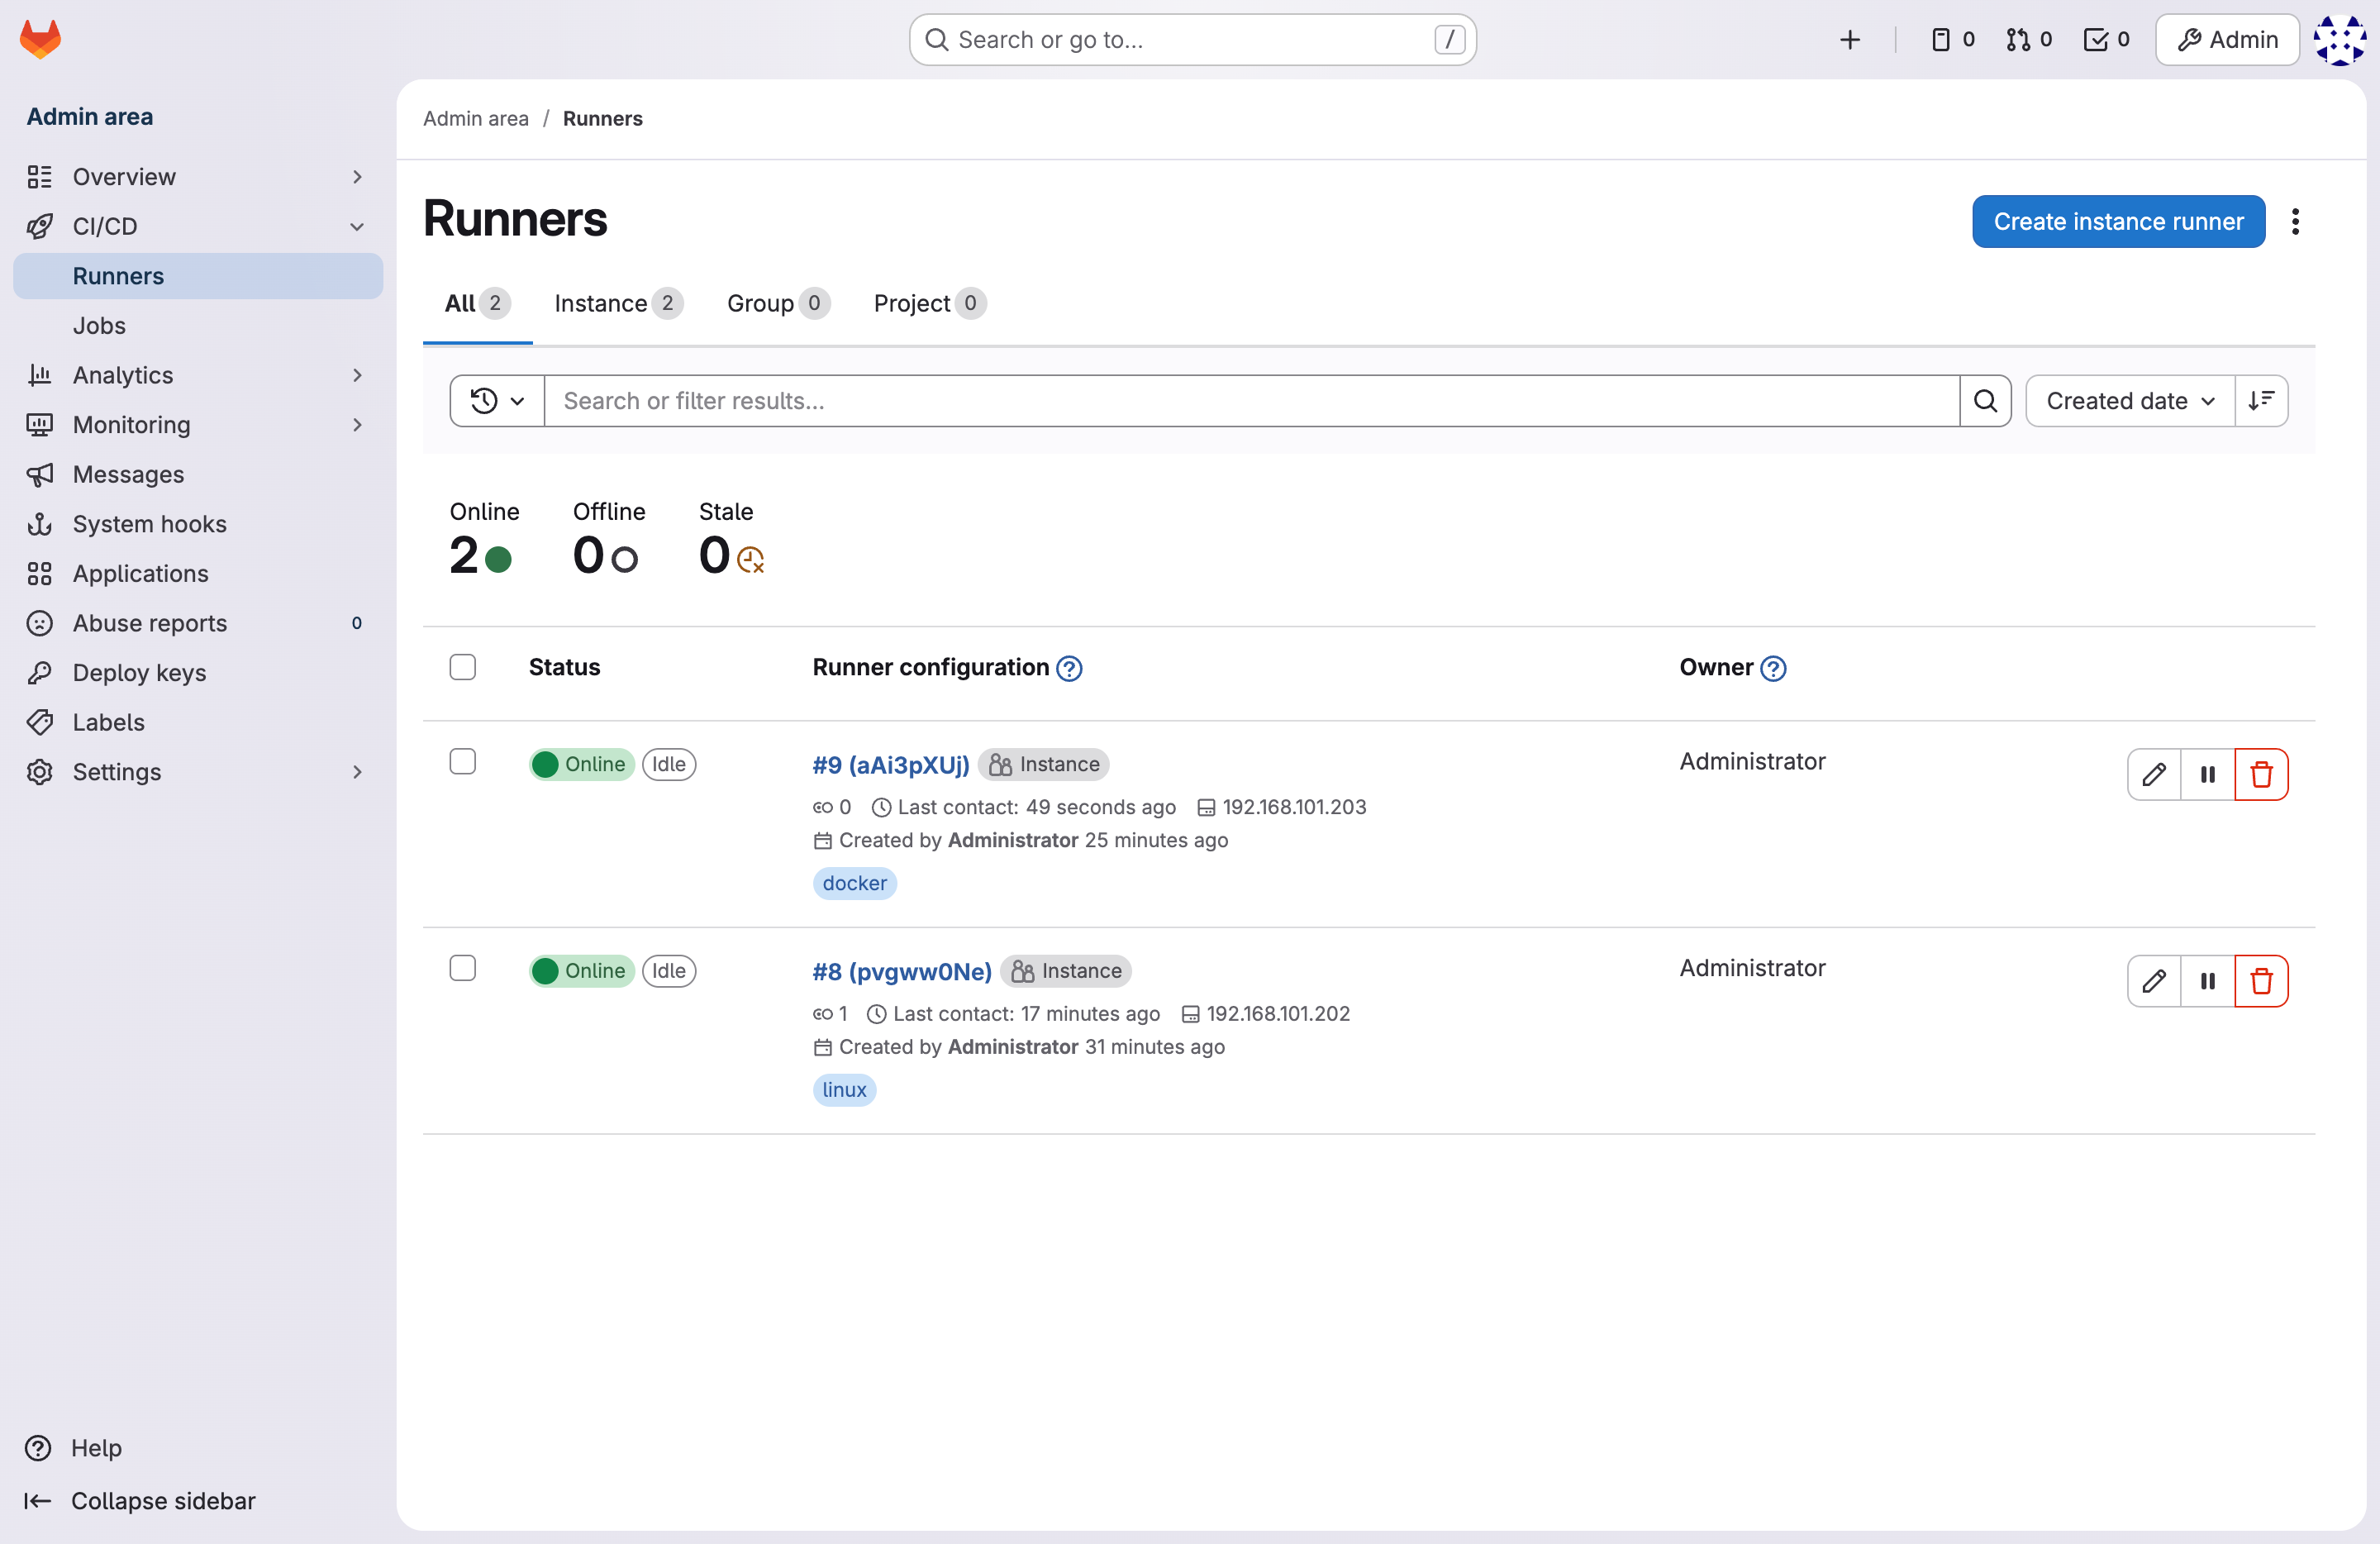Select checkbox for runner #9
The width and height of the screenshot is (2380, 1544).
pyautogui.click(x=462, y=762)
